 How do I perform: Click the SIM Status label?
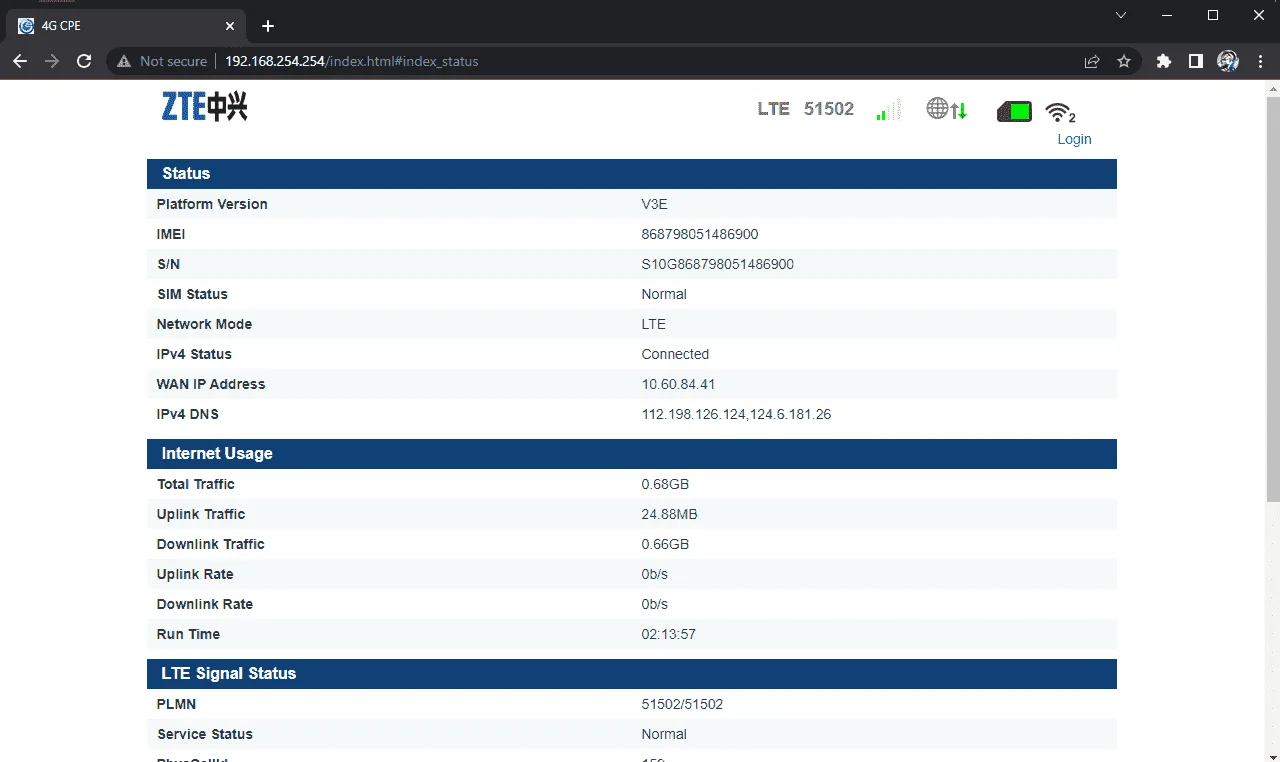pos(192,294)
